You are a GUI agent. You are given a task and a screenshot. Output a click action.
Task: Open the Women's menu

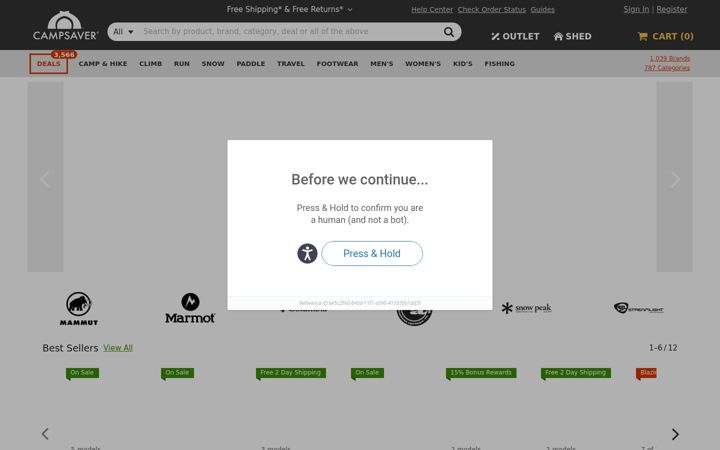pyautogui.click(x=423, y=64)
